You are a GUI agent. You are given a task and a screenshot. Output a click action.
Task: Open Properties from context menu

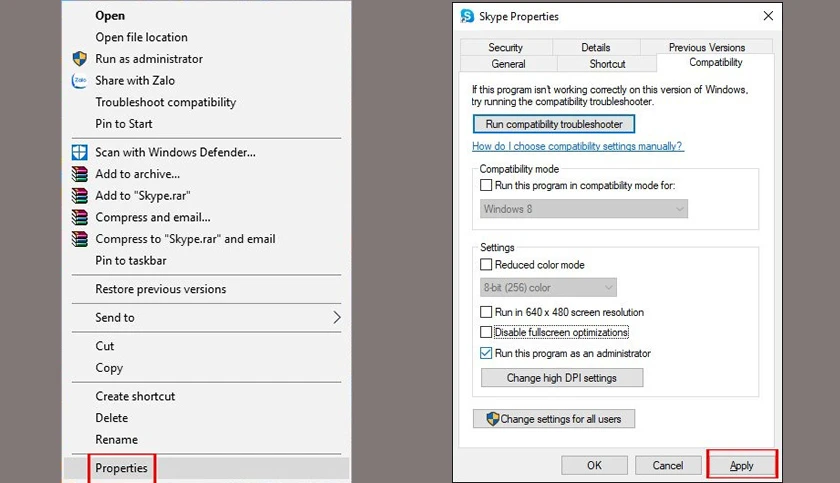[x=206, y=468]
